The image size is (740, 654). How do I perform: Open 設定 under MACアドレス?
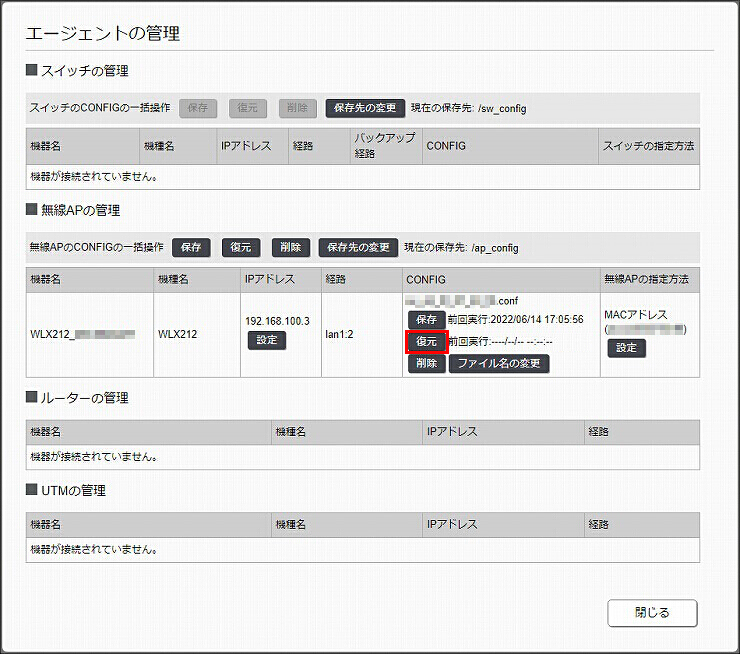(x=626, y=348)
